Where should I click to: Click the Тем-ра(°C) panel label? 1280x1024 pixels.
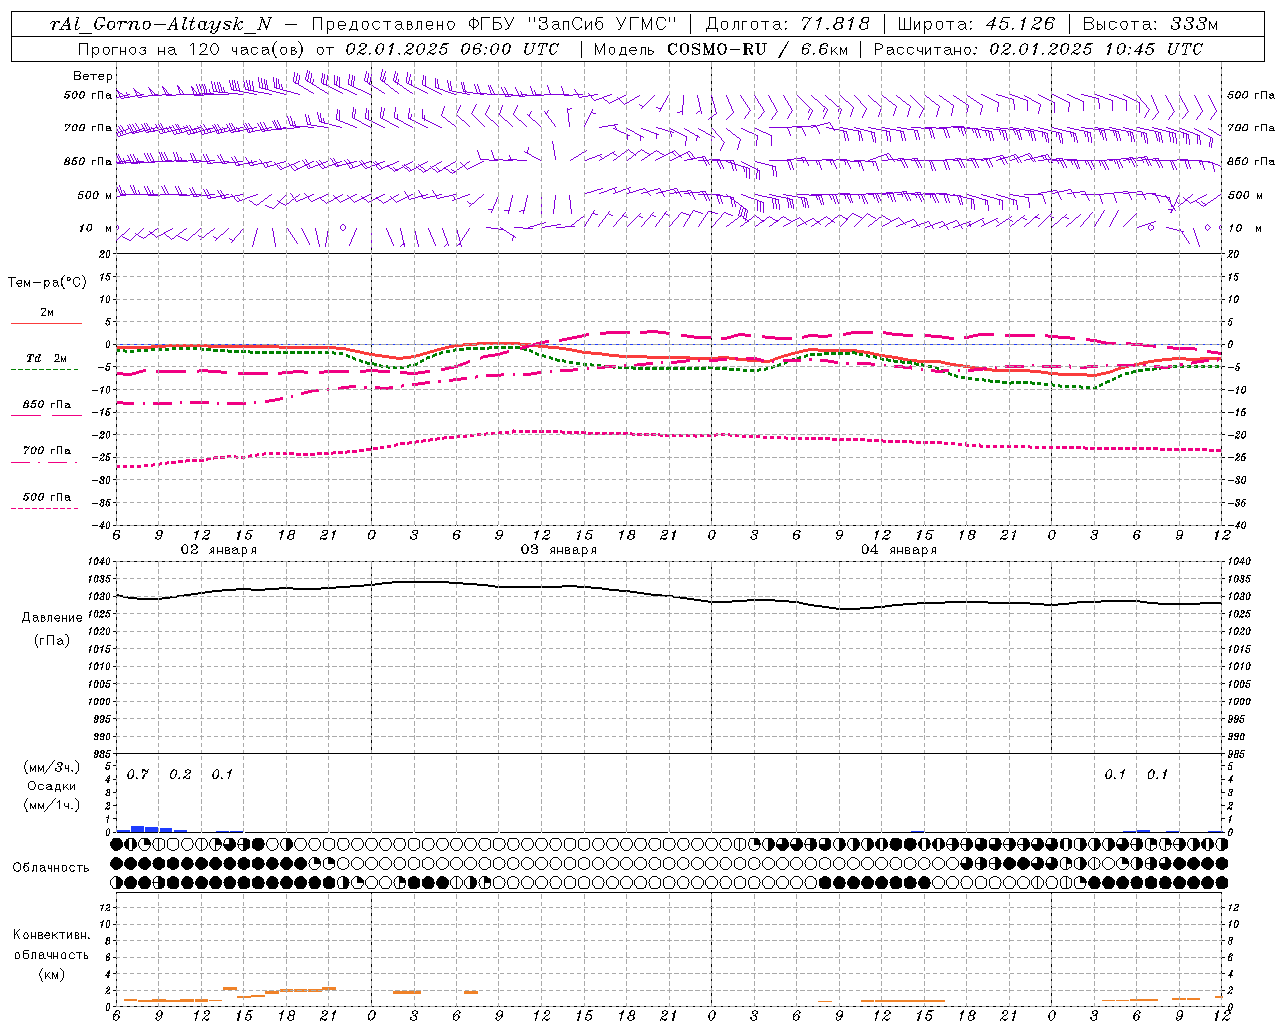click(x=47, y=282)
